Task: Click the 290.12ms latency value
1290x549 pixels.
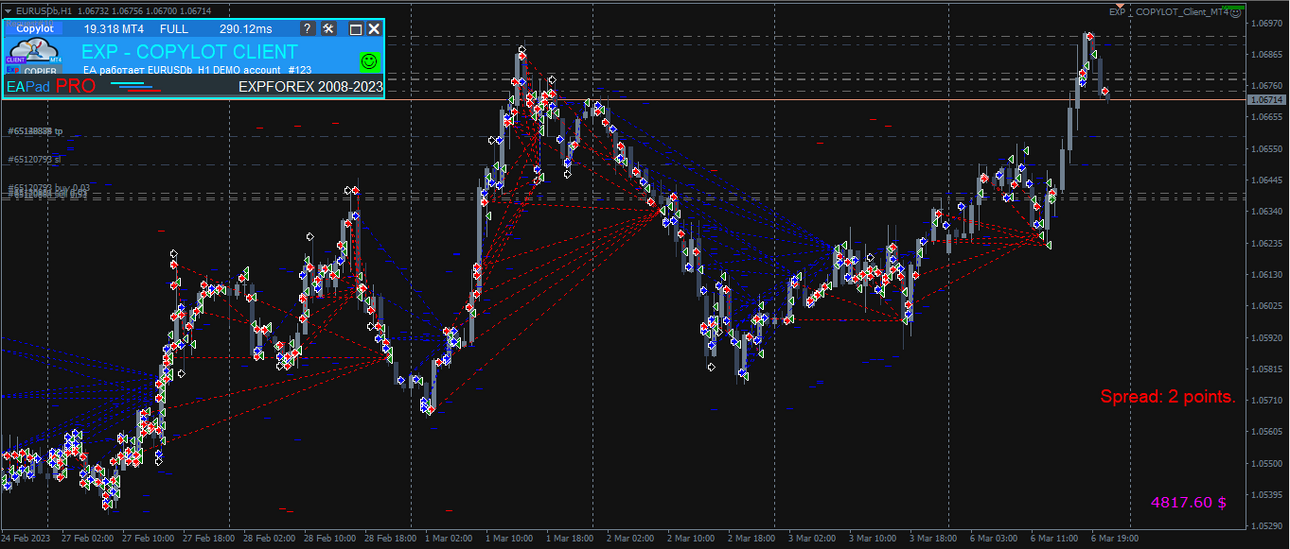Action: click(245, 29)
